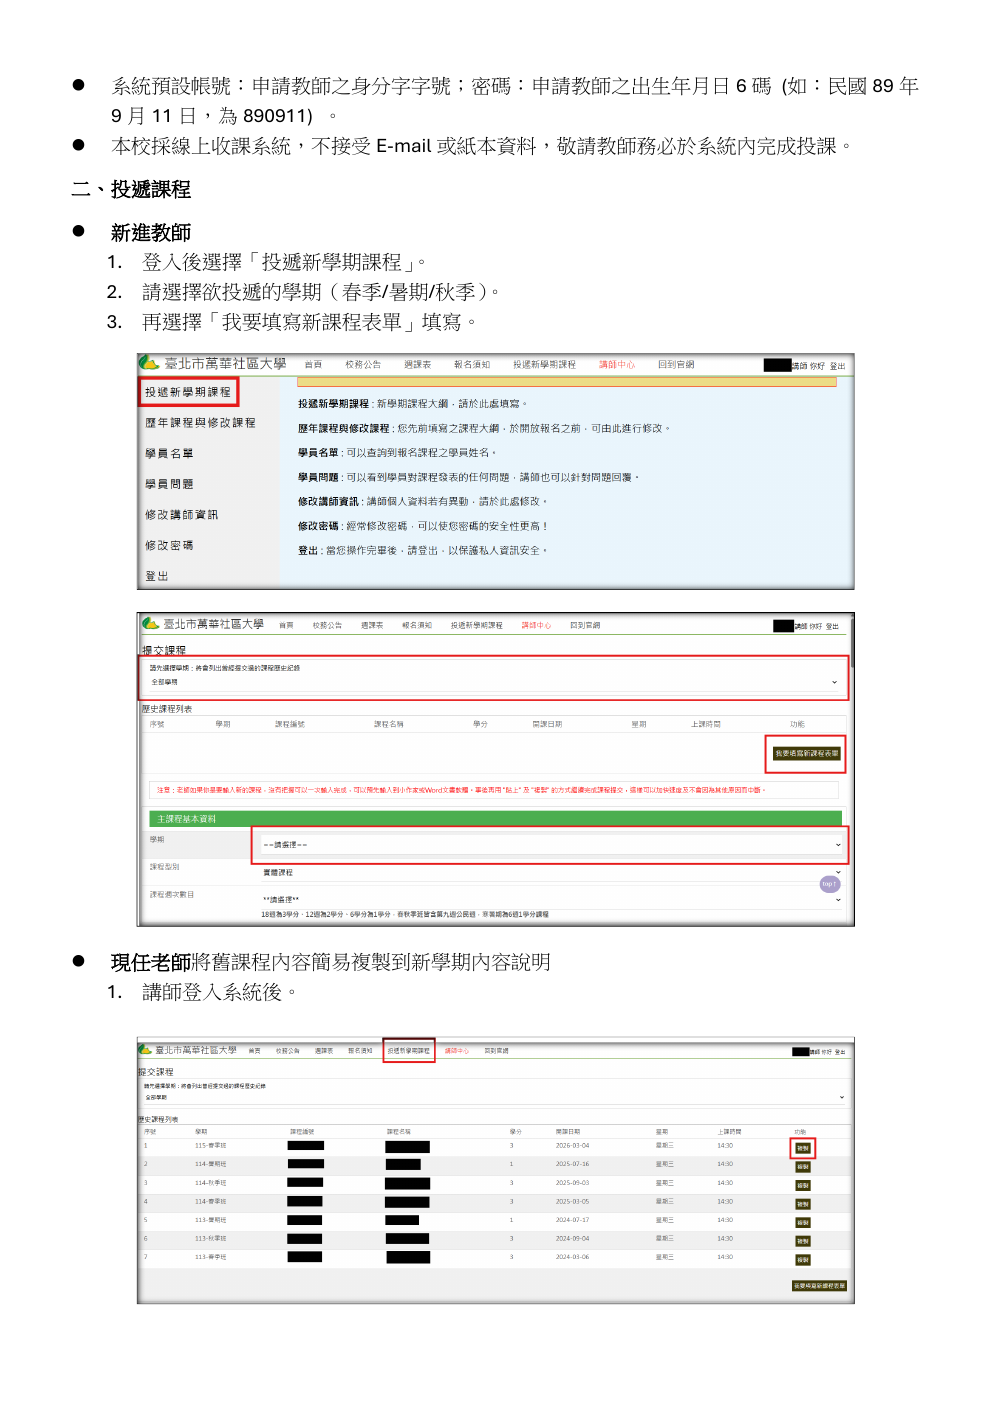993x1404 pixels.
Task: Click the date cell 2025-09-03
Action: [x=573, y=1183]
